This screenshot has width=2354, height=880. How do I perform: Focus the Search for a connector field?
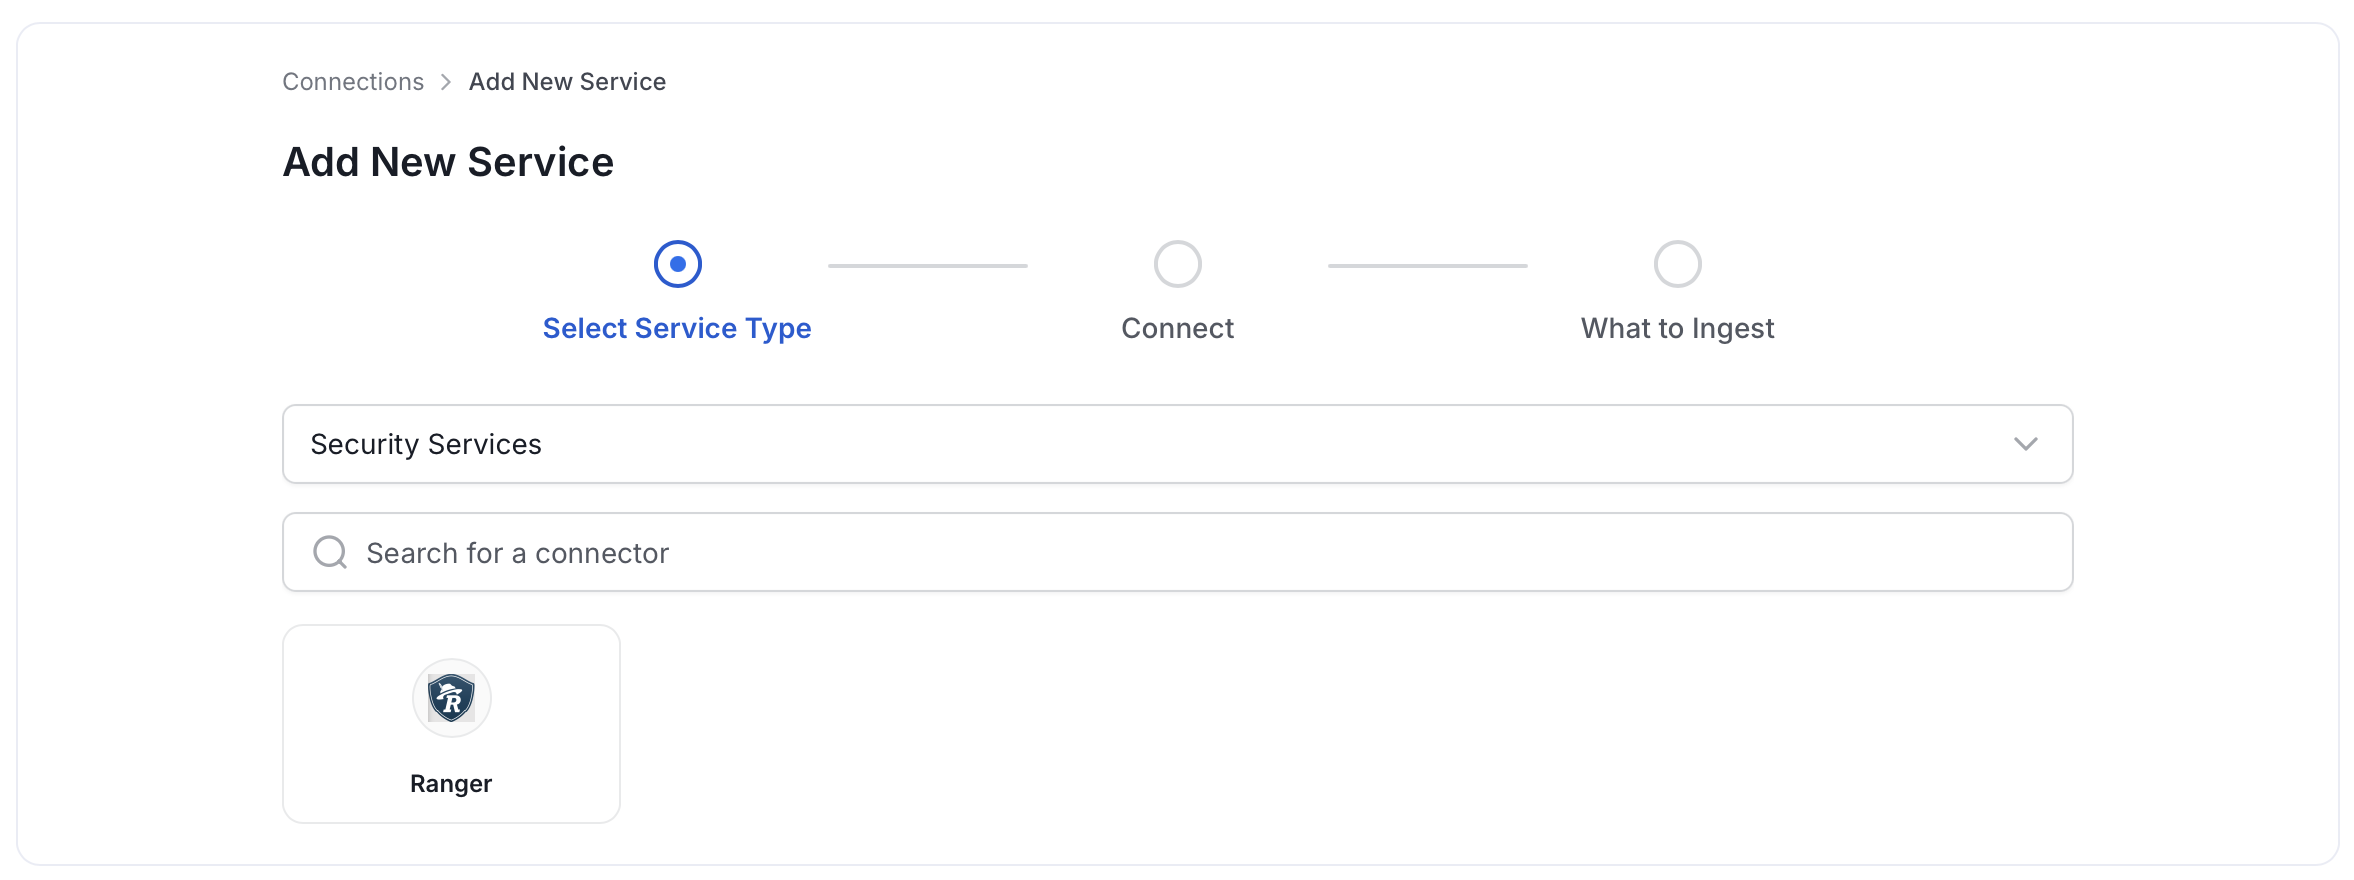(x=1178, y=552)
